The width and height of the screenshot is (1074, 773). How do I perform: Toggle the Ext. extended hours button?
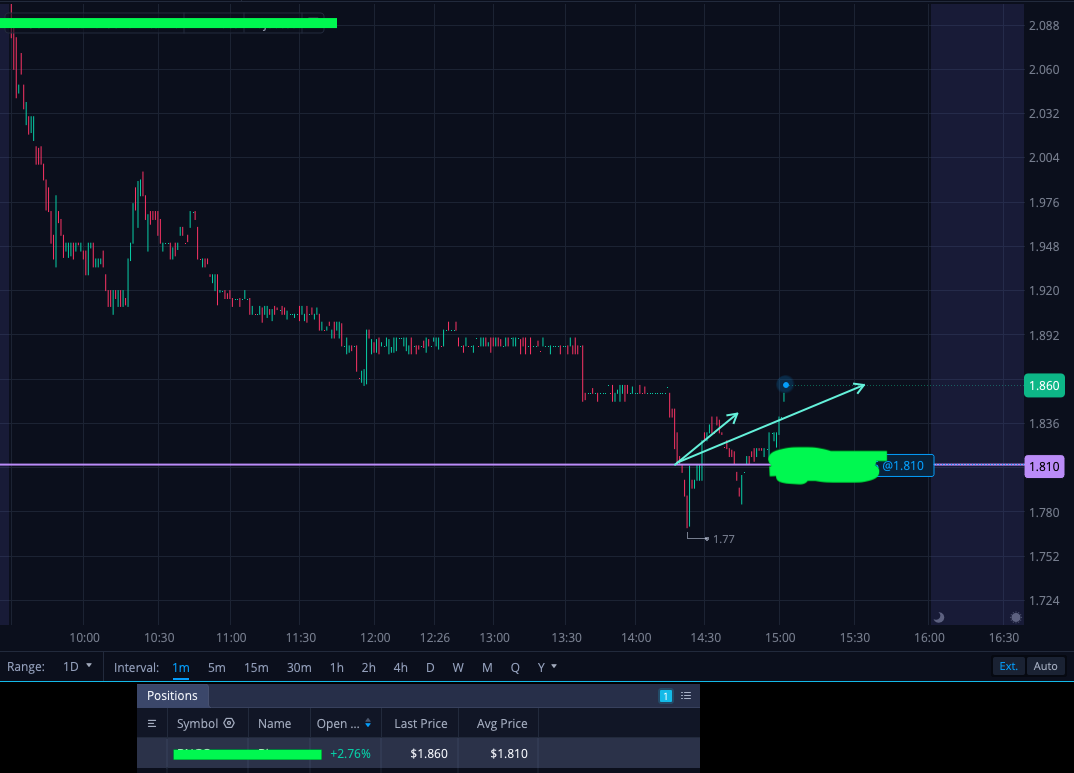pos(1008,666)
